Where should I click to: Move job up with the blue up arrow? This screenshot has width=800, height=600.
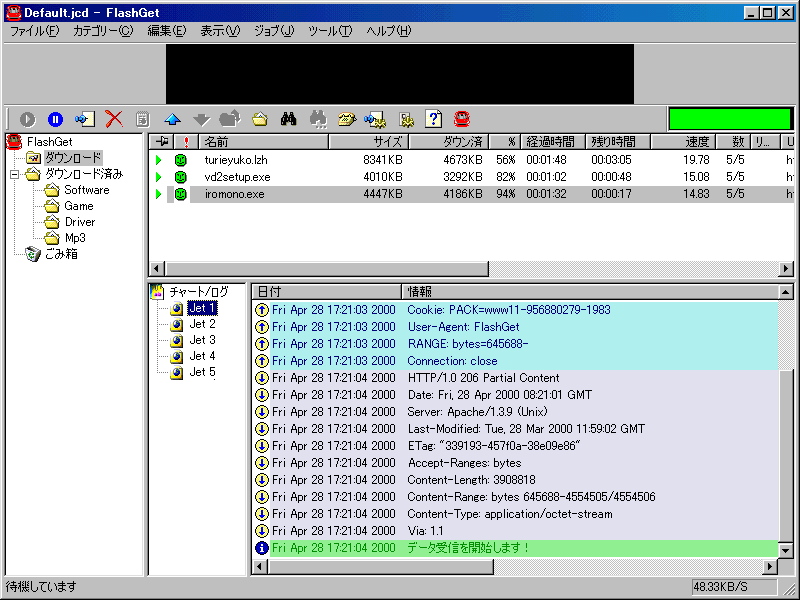172,119
